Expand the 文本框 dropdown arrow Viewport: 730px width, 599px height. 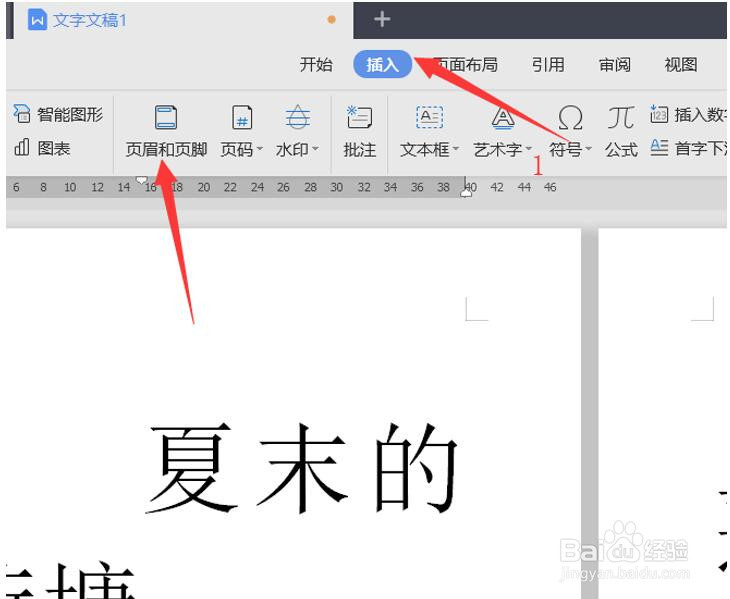[456, 149]
